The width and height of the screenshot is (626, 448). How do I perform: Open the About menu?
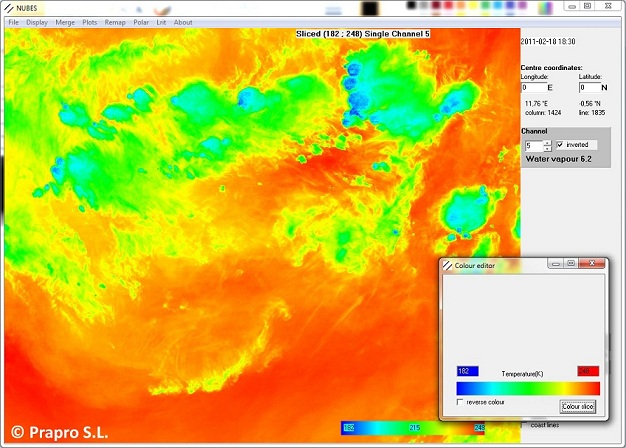click(x=183, y=22)
